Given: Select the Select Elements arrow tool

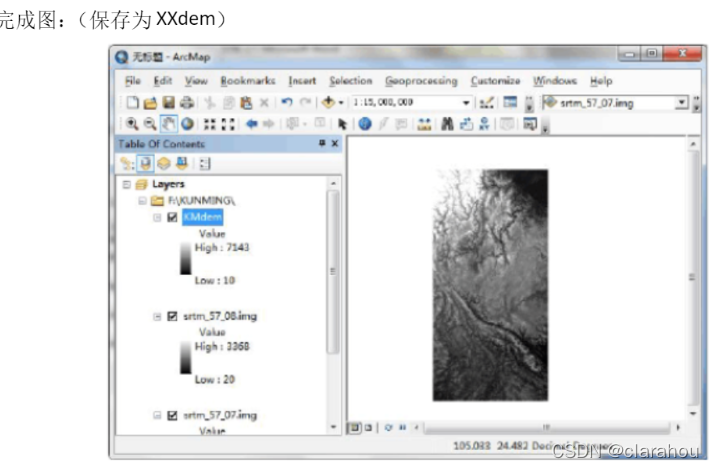Looking at the screenshot, I should [342, 124].
